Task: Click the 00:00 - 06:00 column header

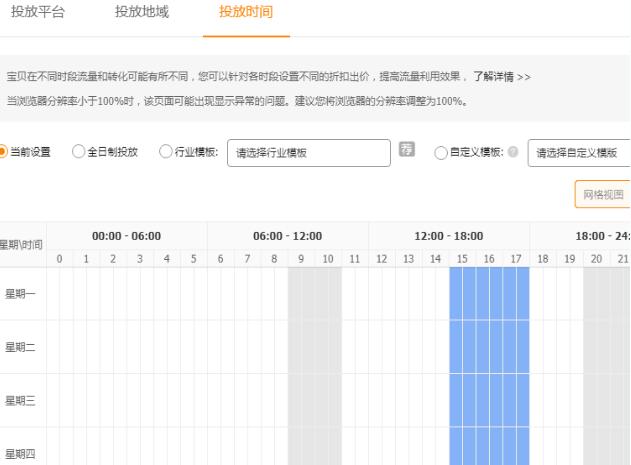Action: [126, 236]
